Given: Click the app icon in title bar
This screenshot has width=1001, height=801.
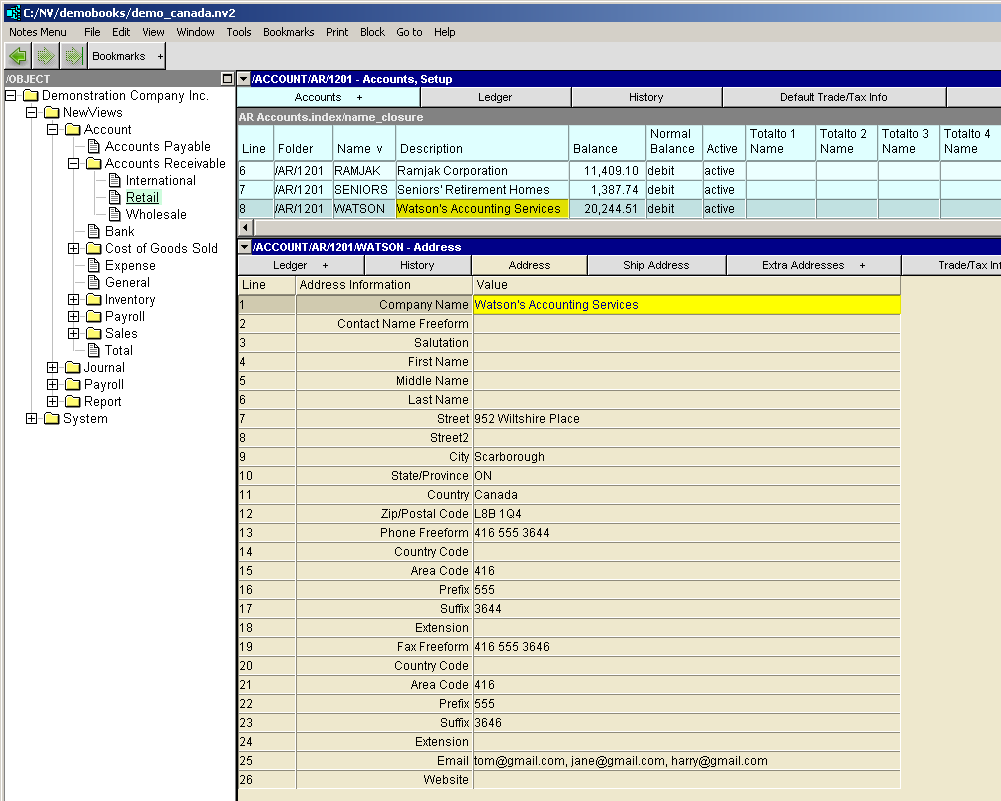Looking at the screenshot, I should (x=12, y=11).
